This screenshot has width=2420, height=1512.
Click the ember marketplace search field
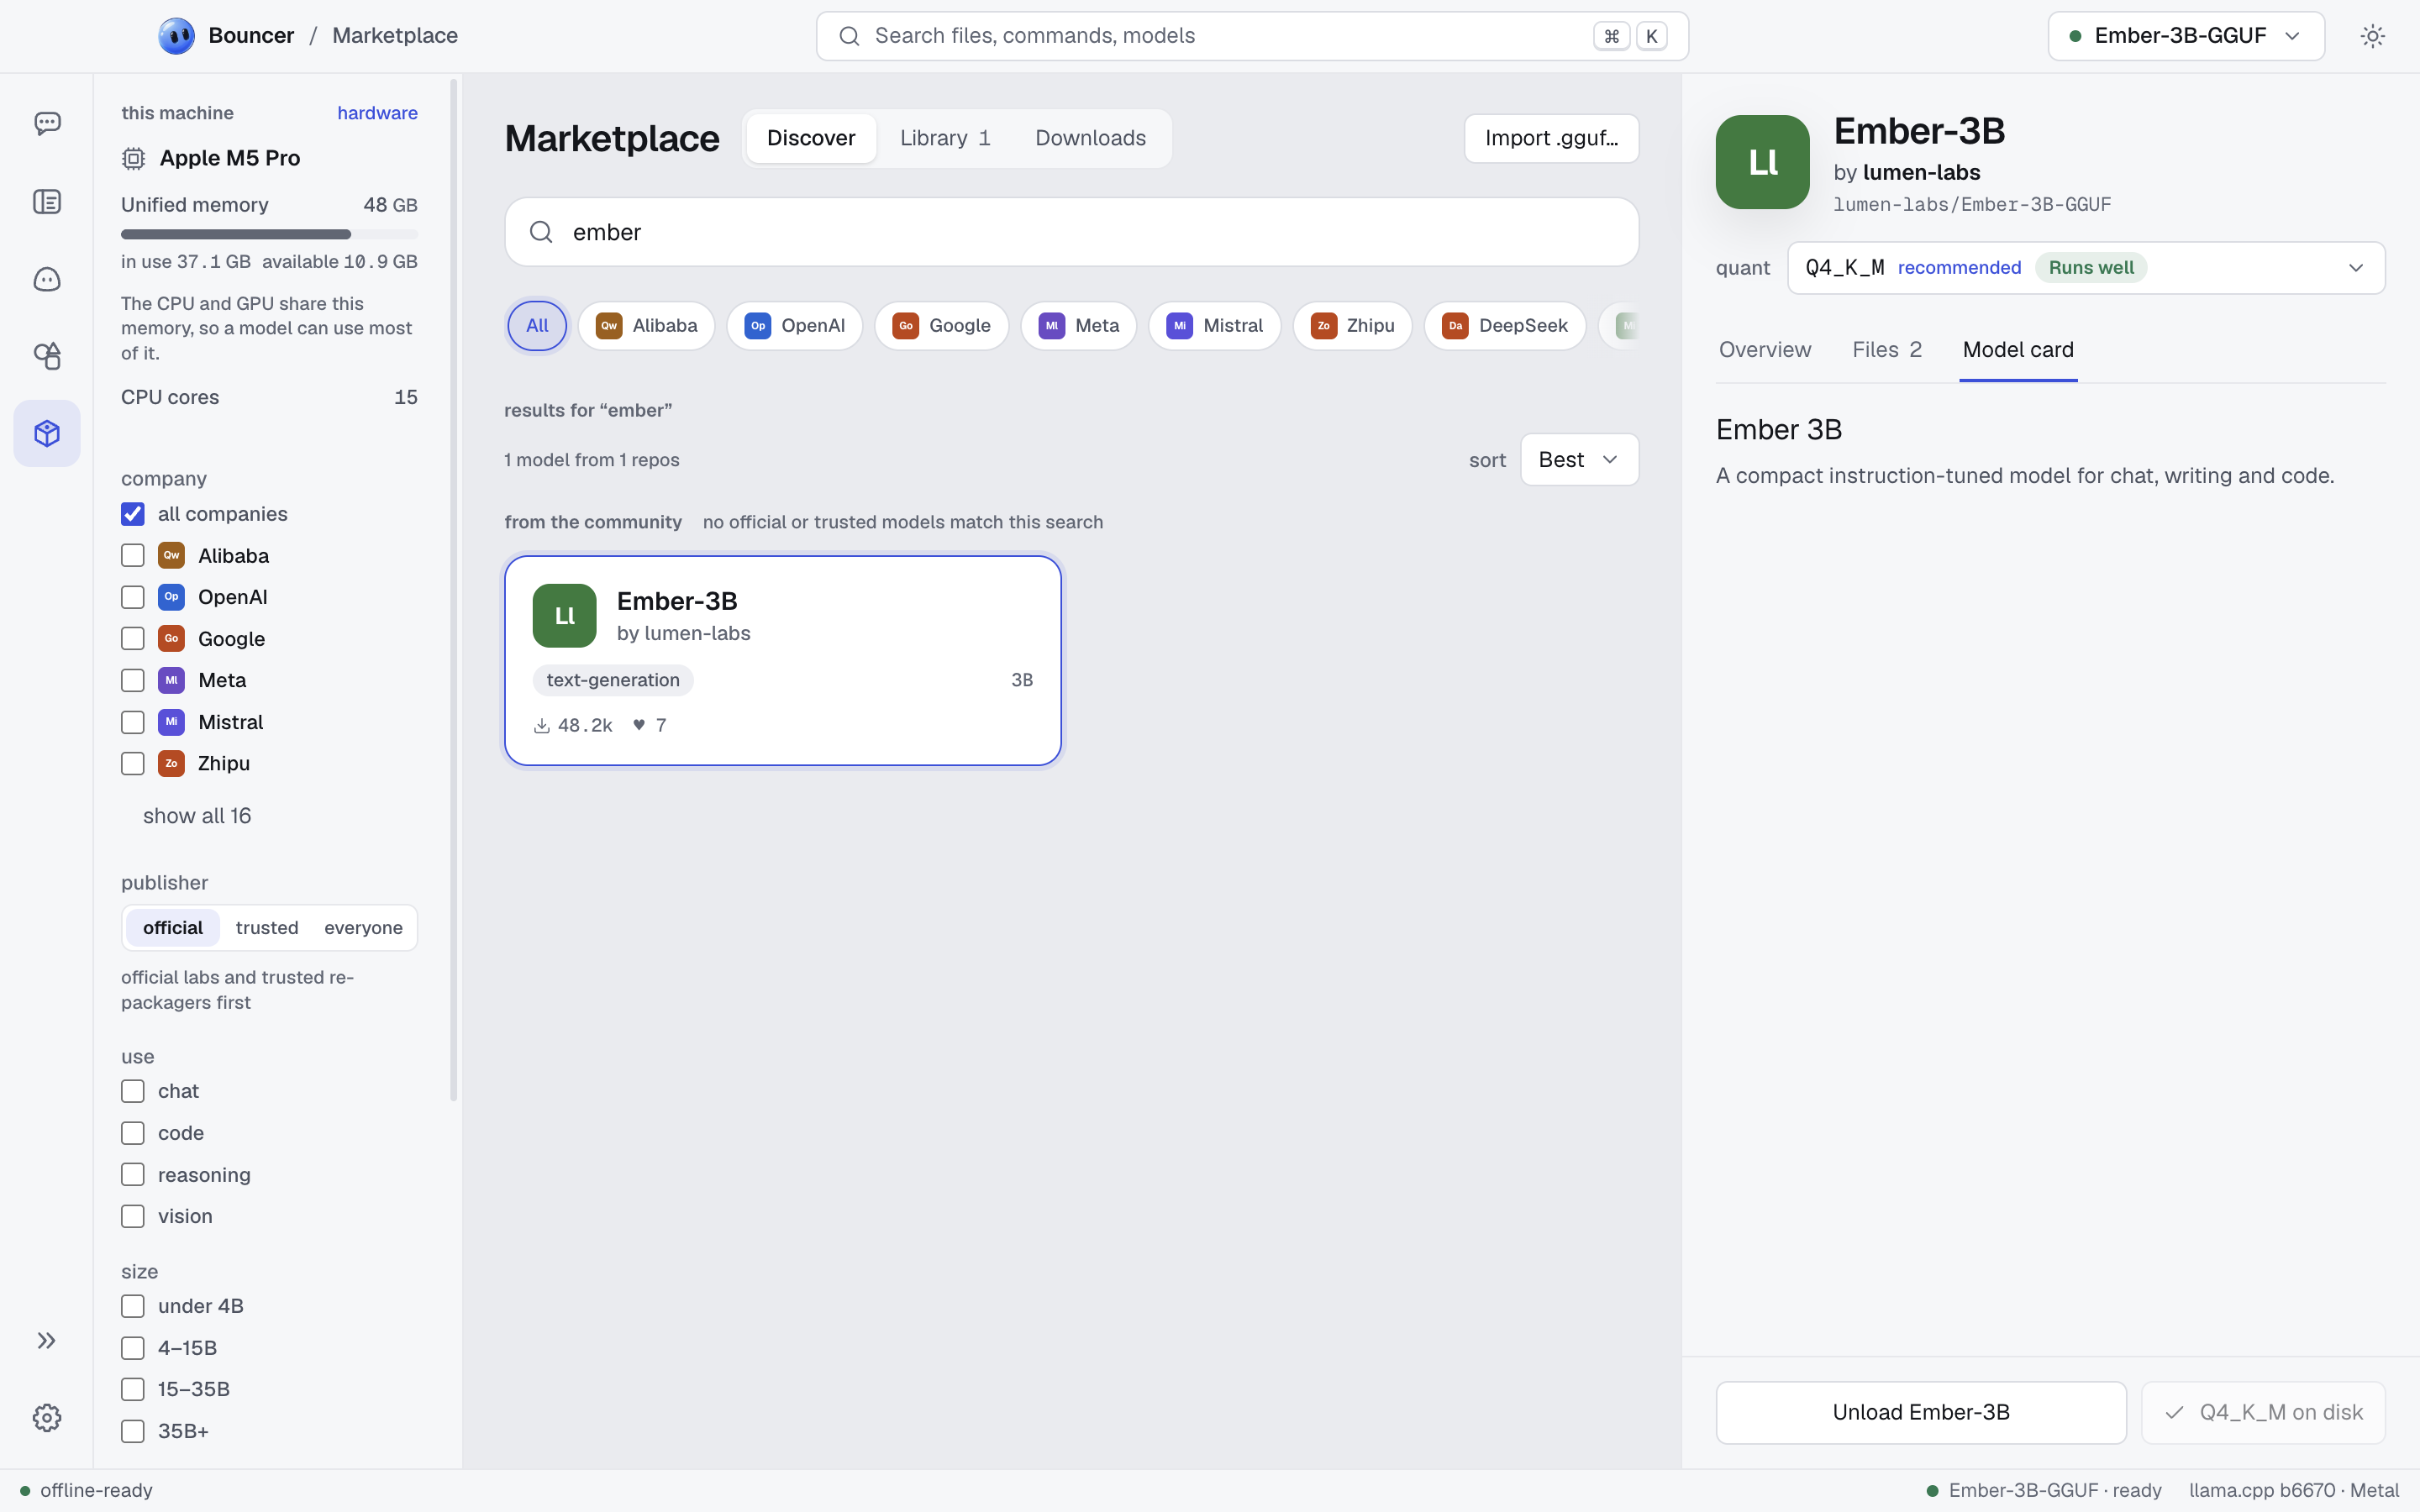click(1071, 232)
